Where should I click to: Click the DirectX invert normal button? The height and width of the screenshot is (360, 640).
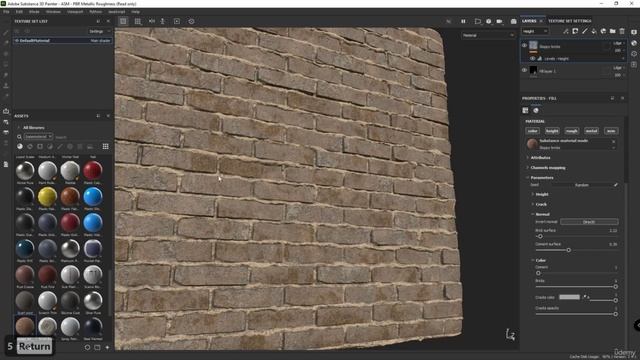[589, 222]
